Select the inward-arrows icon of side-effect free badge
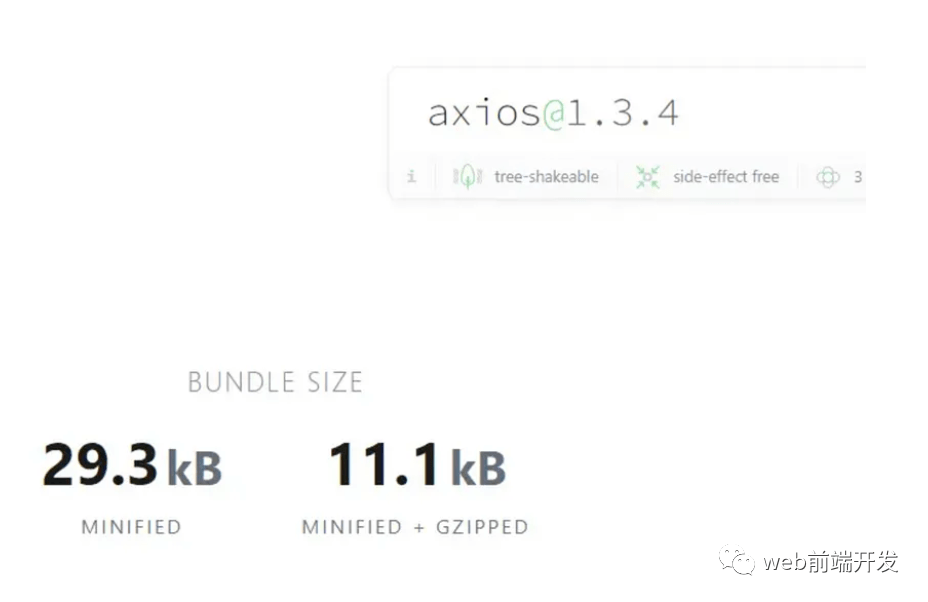This screenshot has width=928, height=602. click(648, 176)
